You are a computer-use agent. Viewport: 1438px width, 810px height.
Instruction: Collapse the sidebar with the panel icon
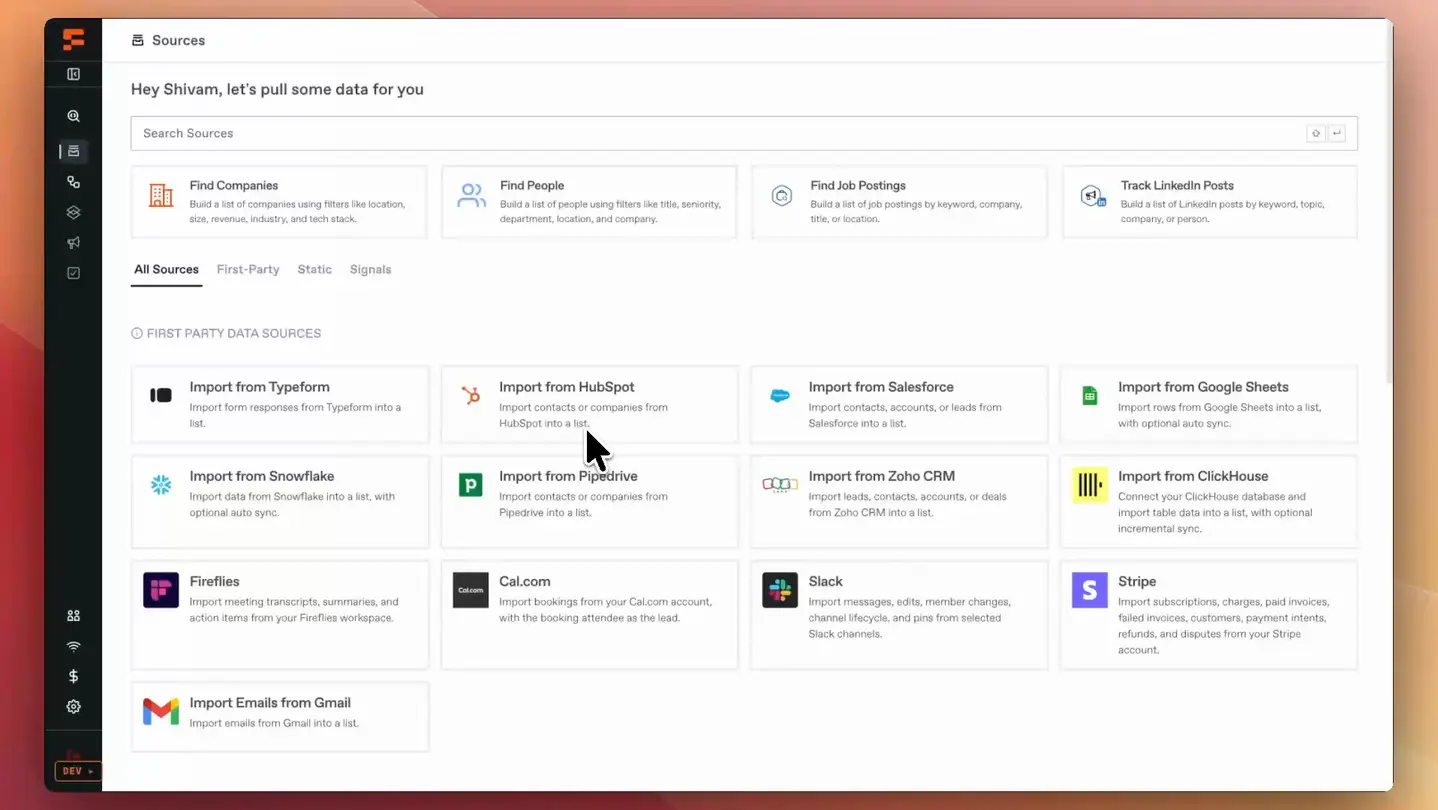point(73,74)
